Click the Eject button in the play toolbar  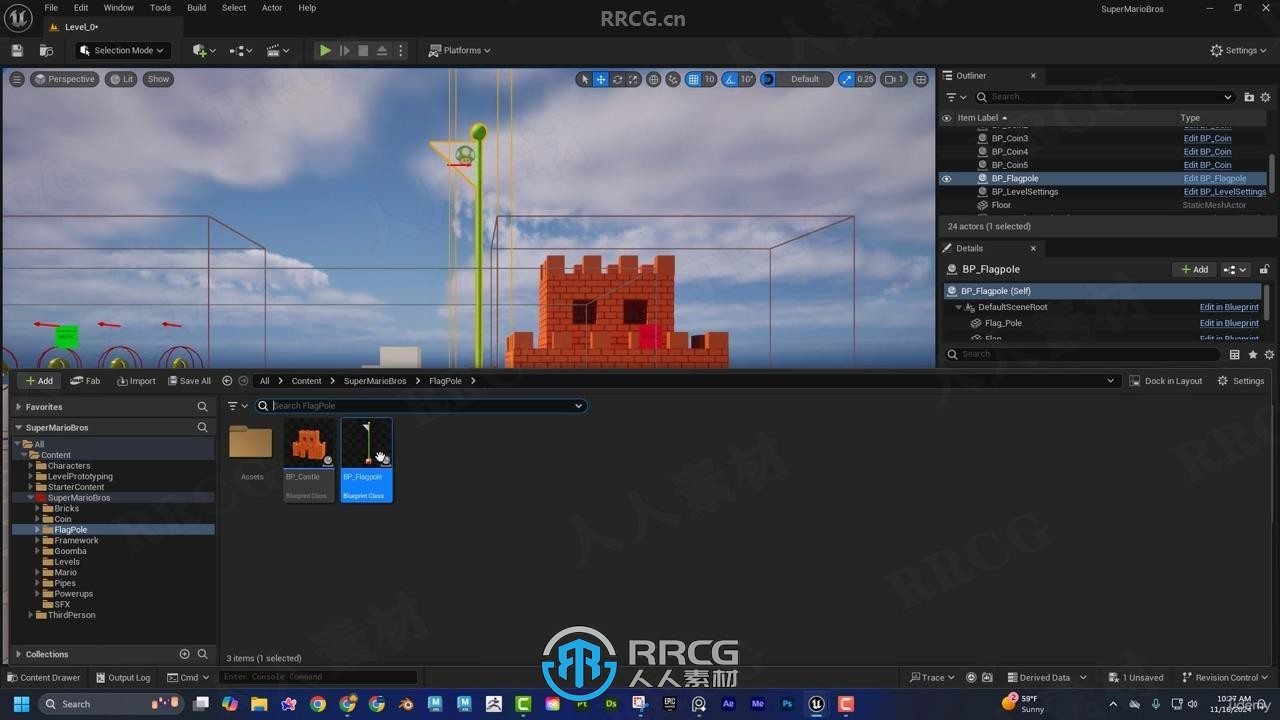coord(382,50)
